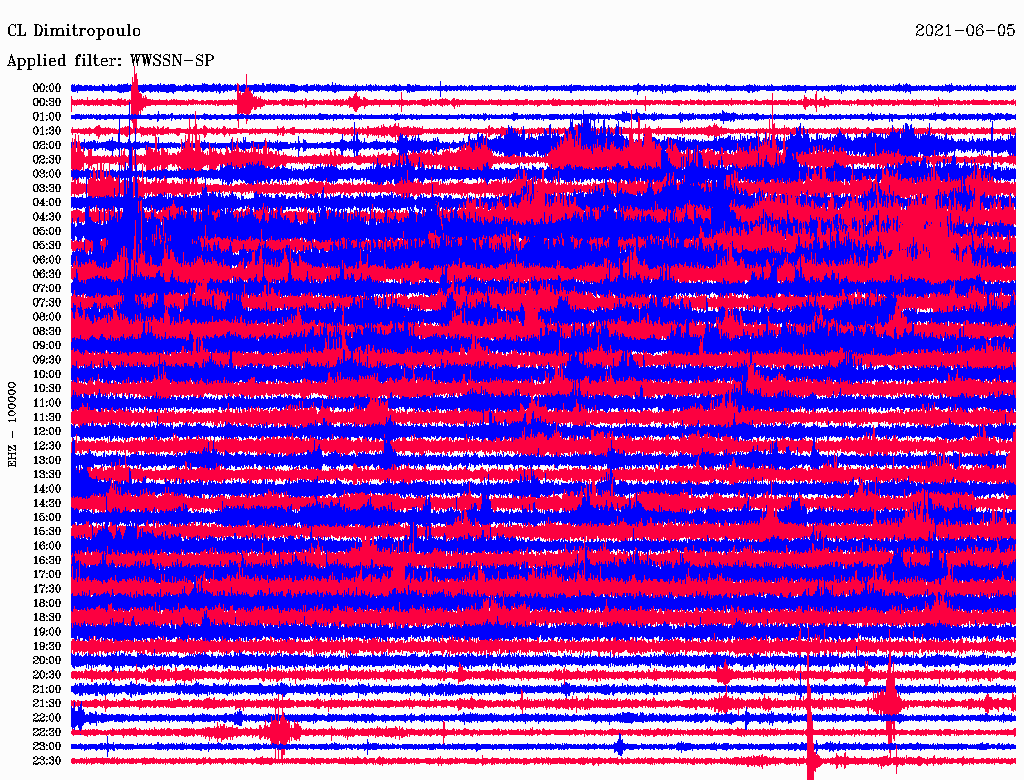
Task: Click the 04:00 time label
Action: [47, 203]
